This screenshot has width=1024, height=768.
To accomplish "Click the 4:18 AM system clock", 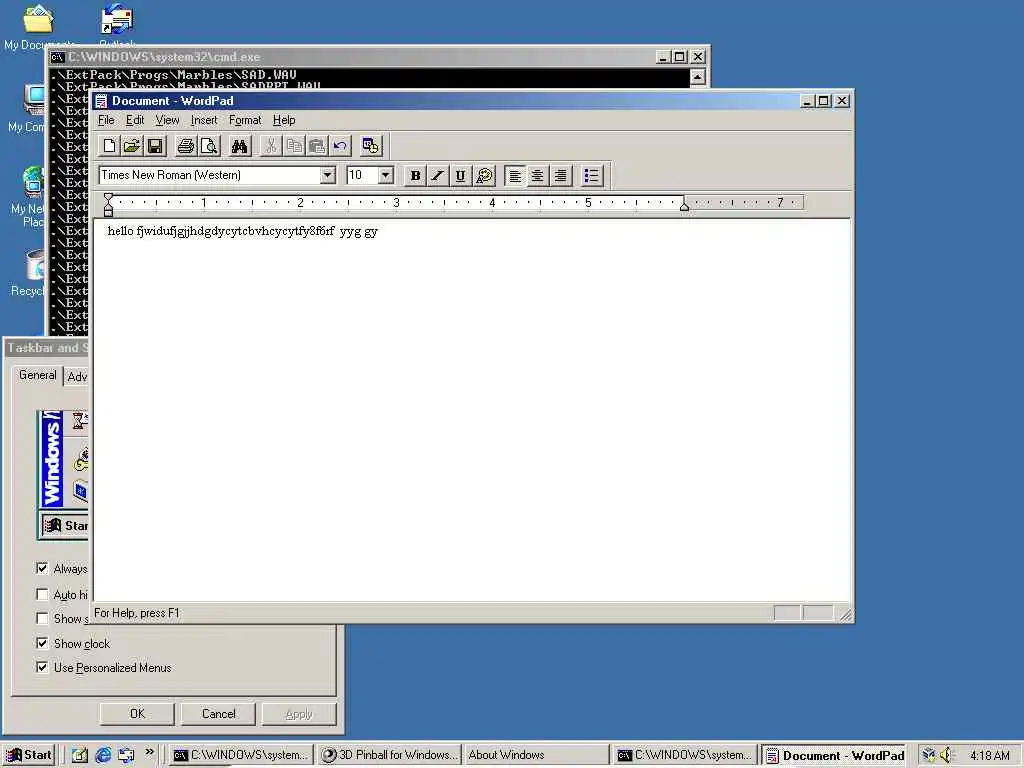I will tap(989, 756).
